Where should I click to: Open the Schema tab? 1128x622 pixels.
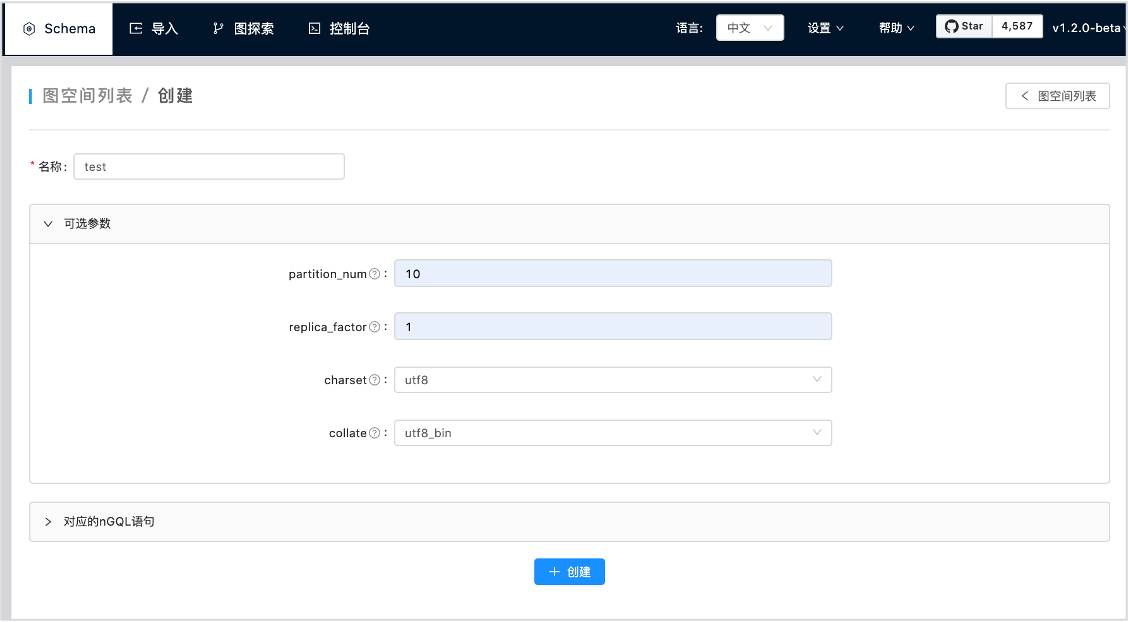tap(59, 28)
